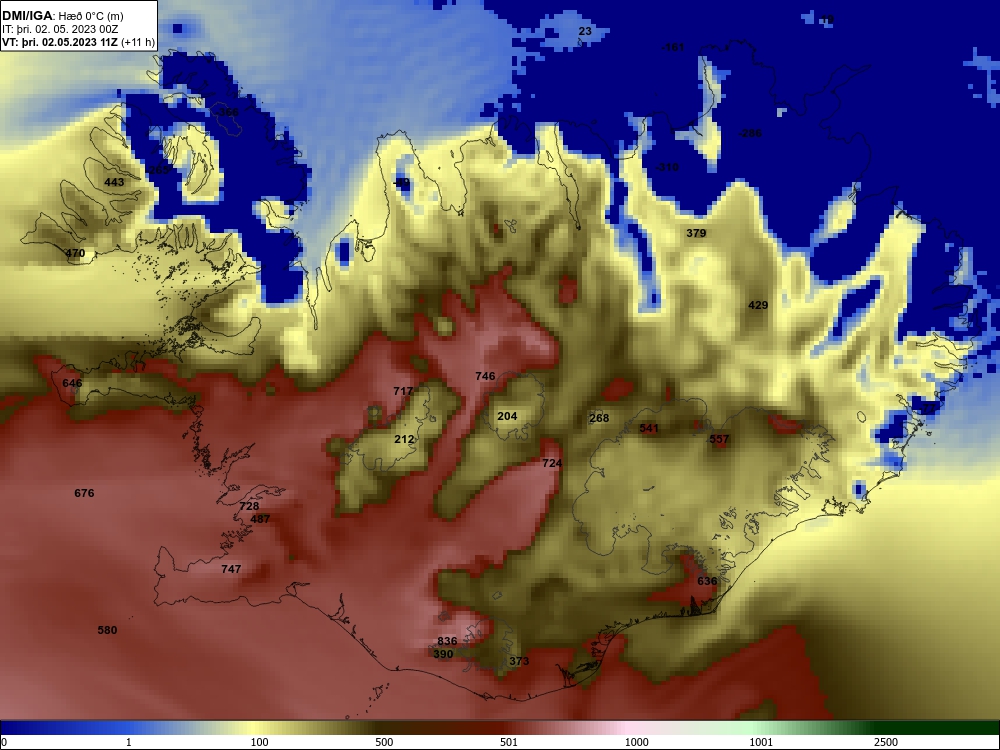Click the legend label 0

[4, 742]
